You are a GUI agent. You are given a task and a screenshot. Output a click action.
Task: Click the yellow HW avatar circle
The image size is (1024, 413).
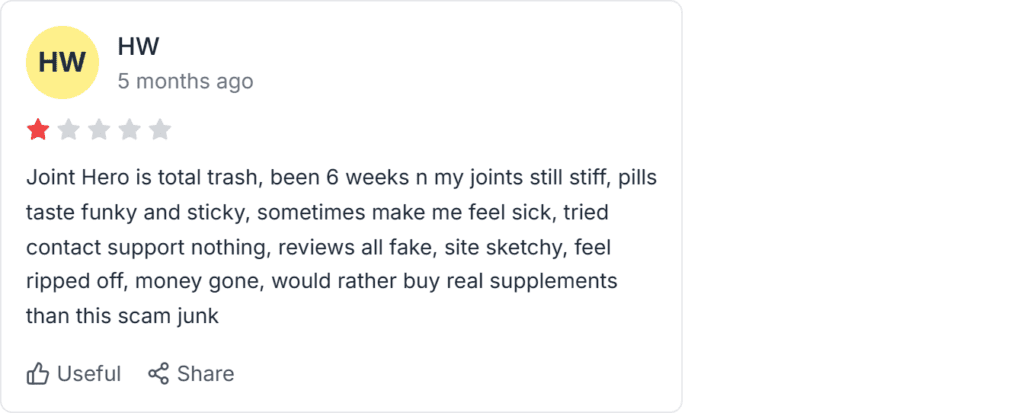[x=62, y=63]
